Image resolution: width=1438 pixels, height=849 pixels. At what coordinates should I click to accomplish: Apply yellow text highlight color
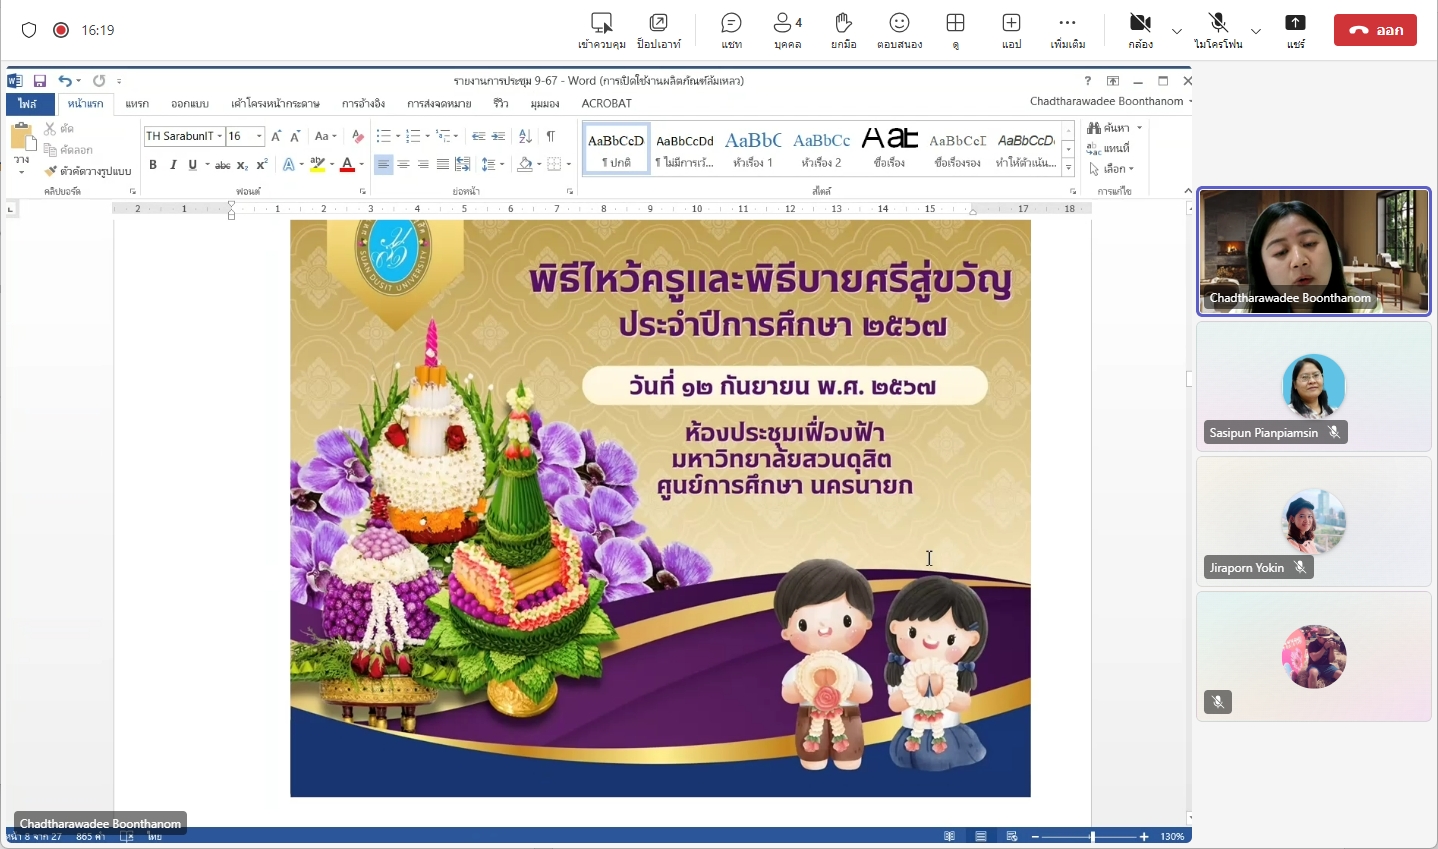click(317, 165)
